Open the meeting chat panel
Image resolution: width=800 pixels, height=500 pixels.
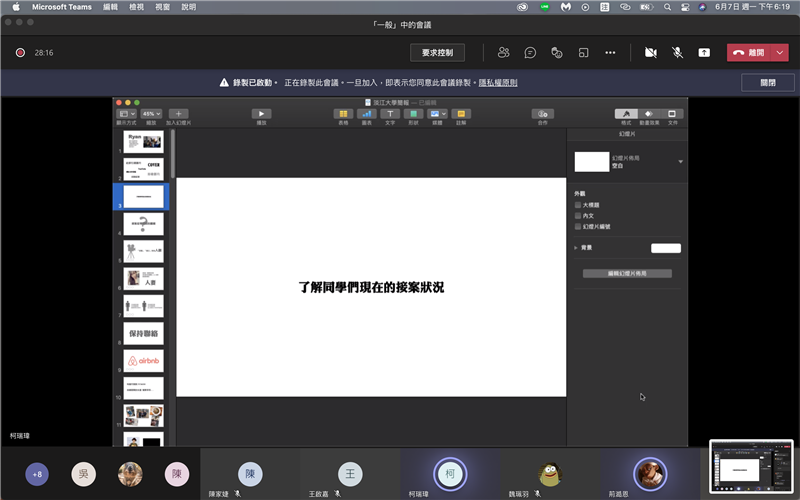coord(530,52)
